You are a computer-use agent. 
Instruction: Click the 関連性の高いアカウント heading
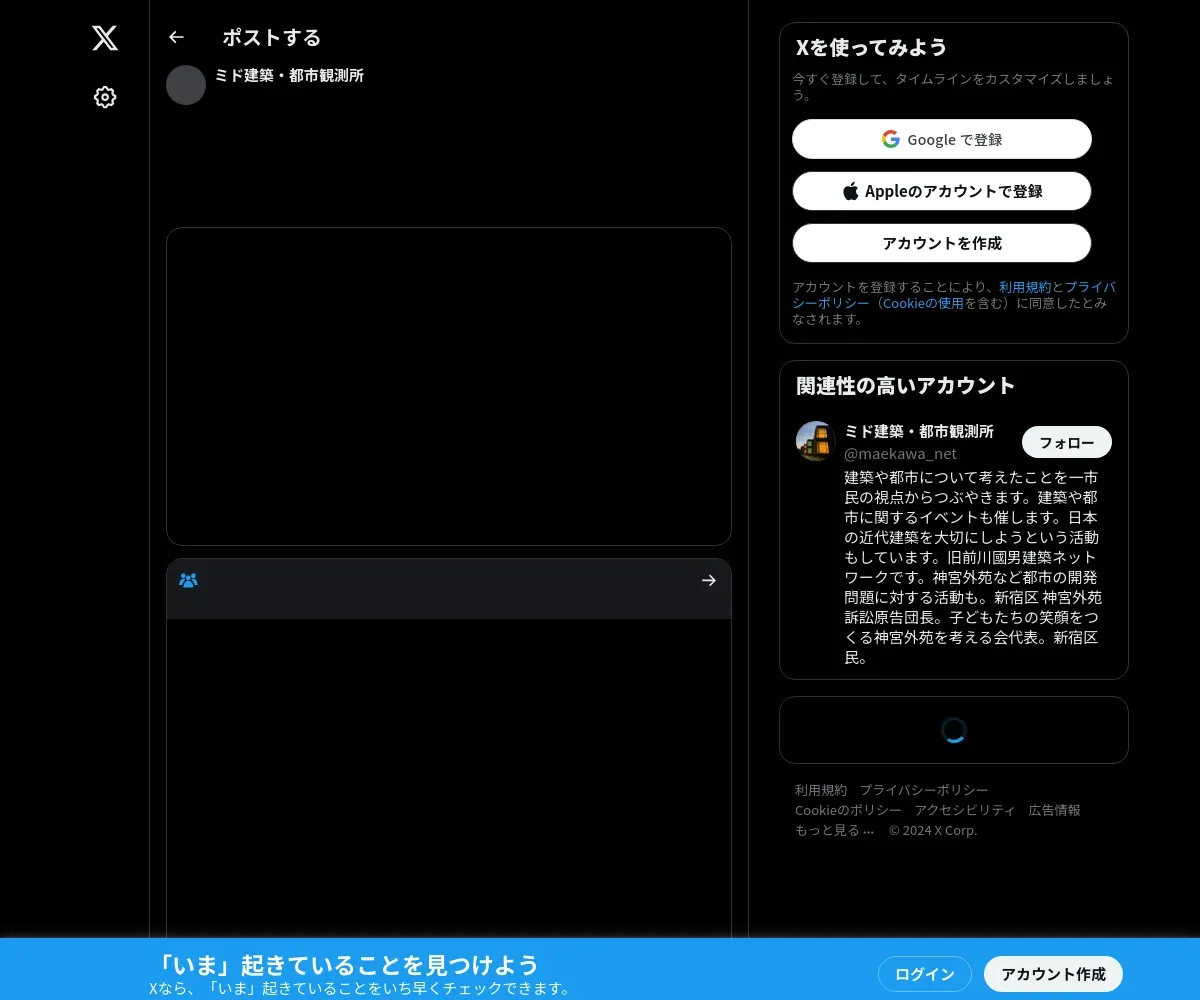[x=905, y=385]
